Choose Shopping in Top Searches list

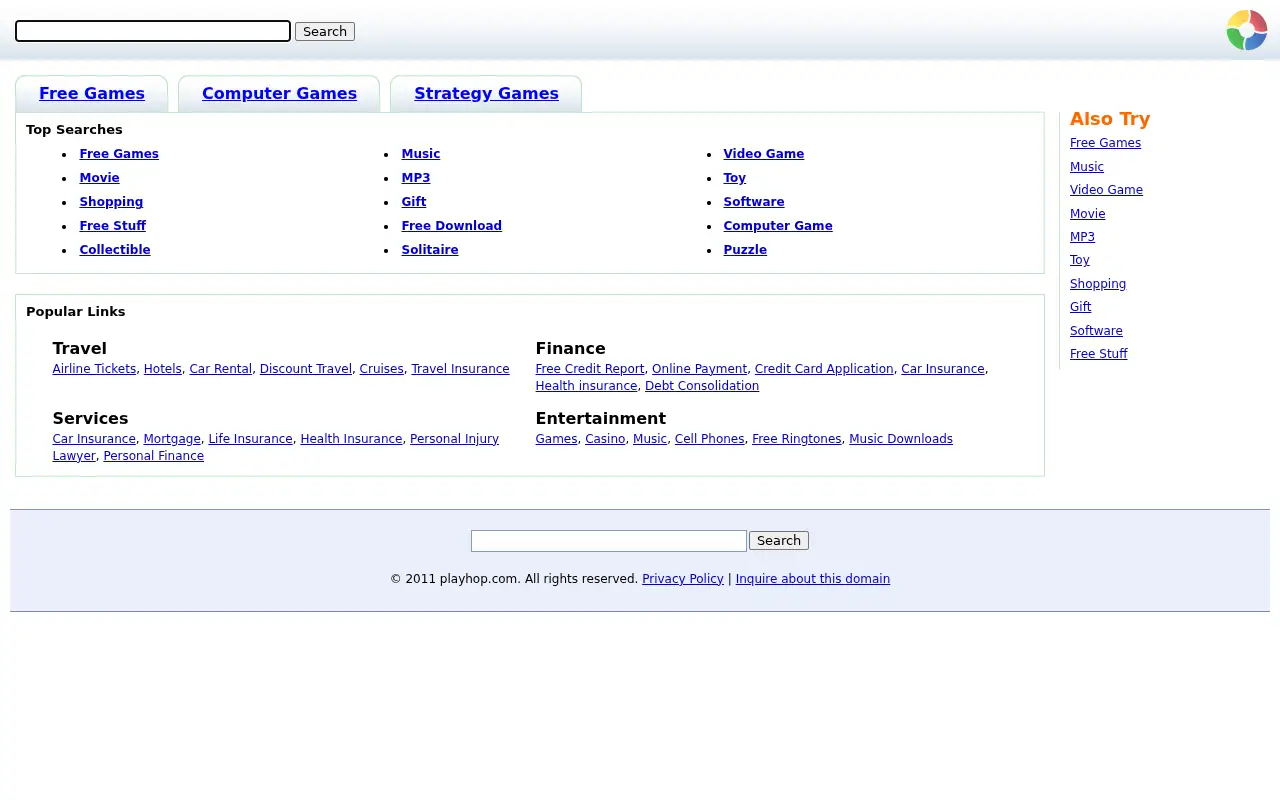pos(112,202)
